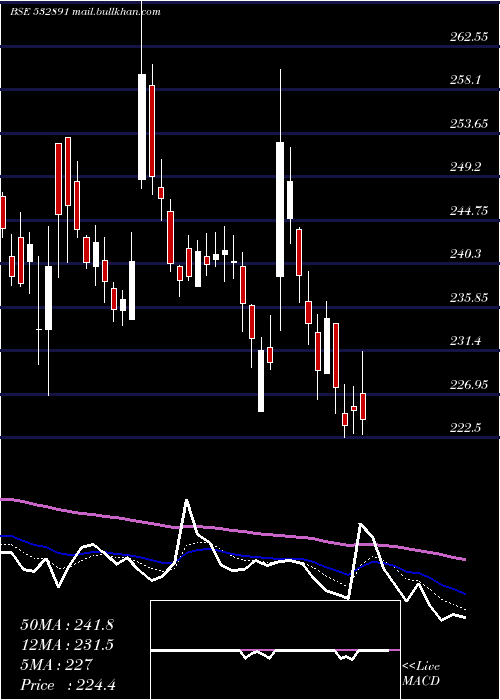
Task: Click the 231.4 price level label
Action: (x=467, y=341)
